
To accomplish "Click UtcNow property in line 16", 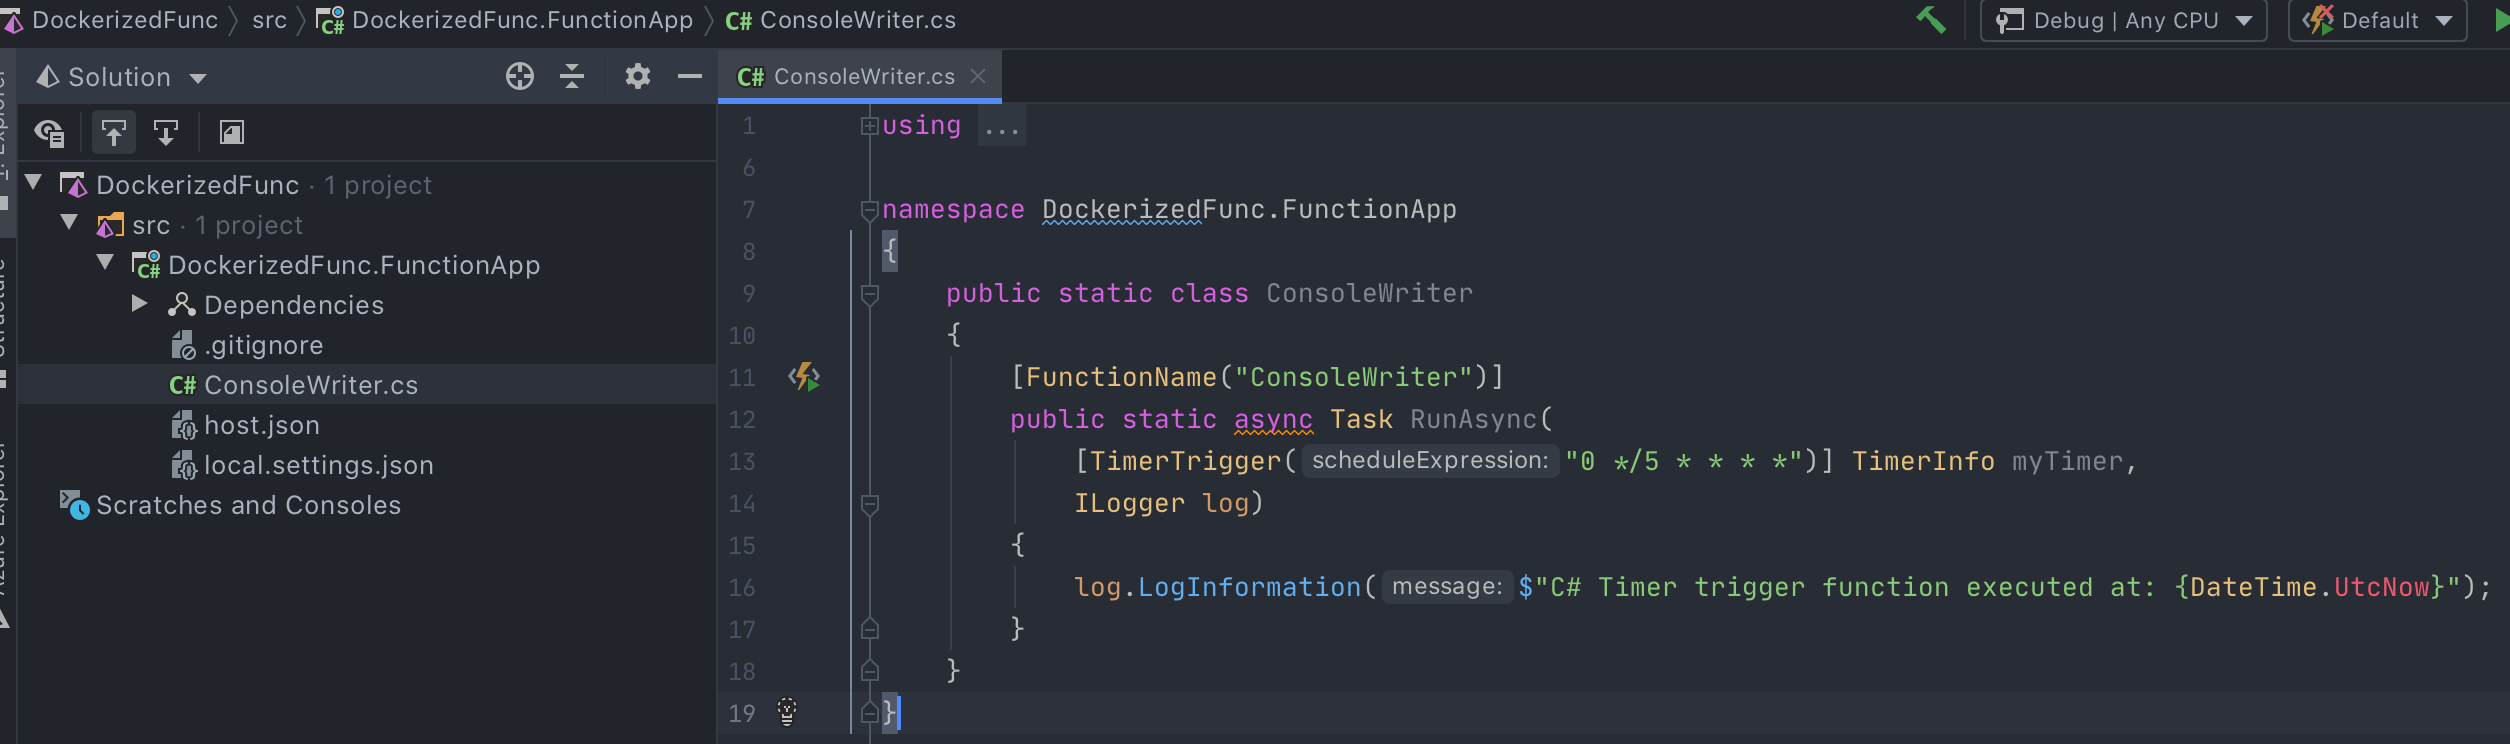I will pyautogui.click(x=2381, y=587).
